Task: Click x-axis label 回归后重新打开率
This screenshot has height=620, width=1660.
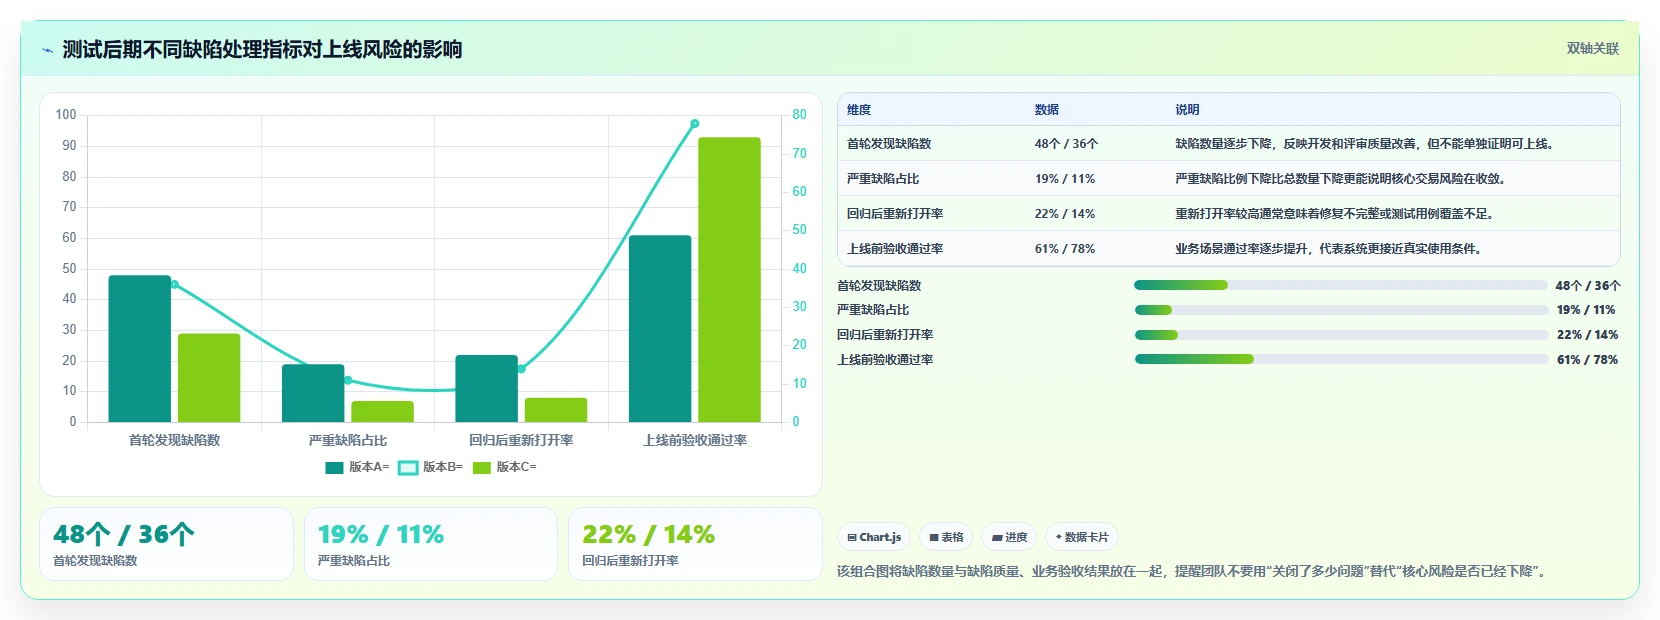Action: pos(521,440)
